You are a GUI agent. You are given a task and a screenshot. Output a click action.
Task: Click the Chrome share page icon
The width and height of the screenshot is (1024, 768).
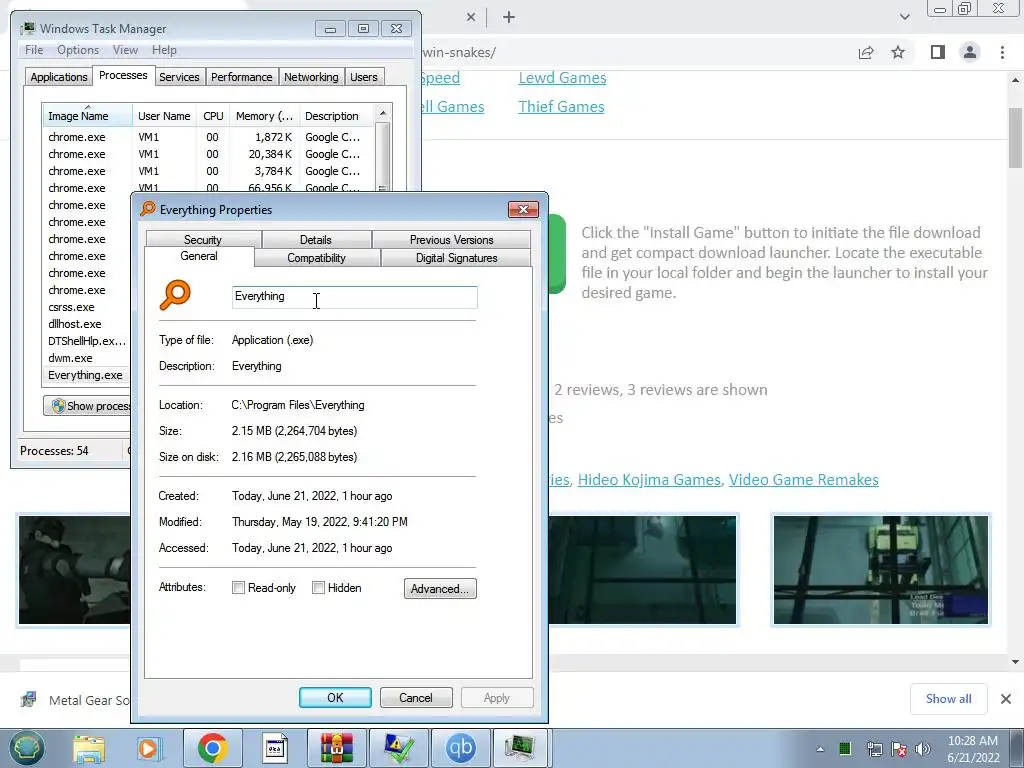(866, 52)
